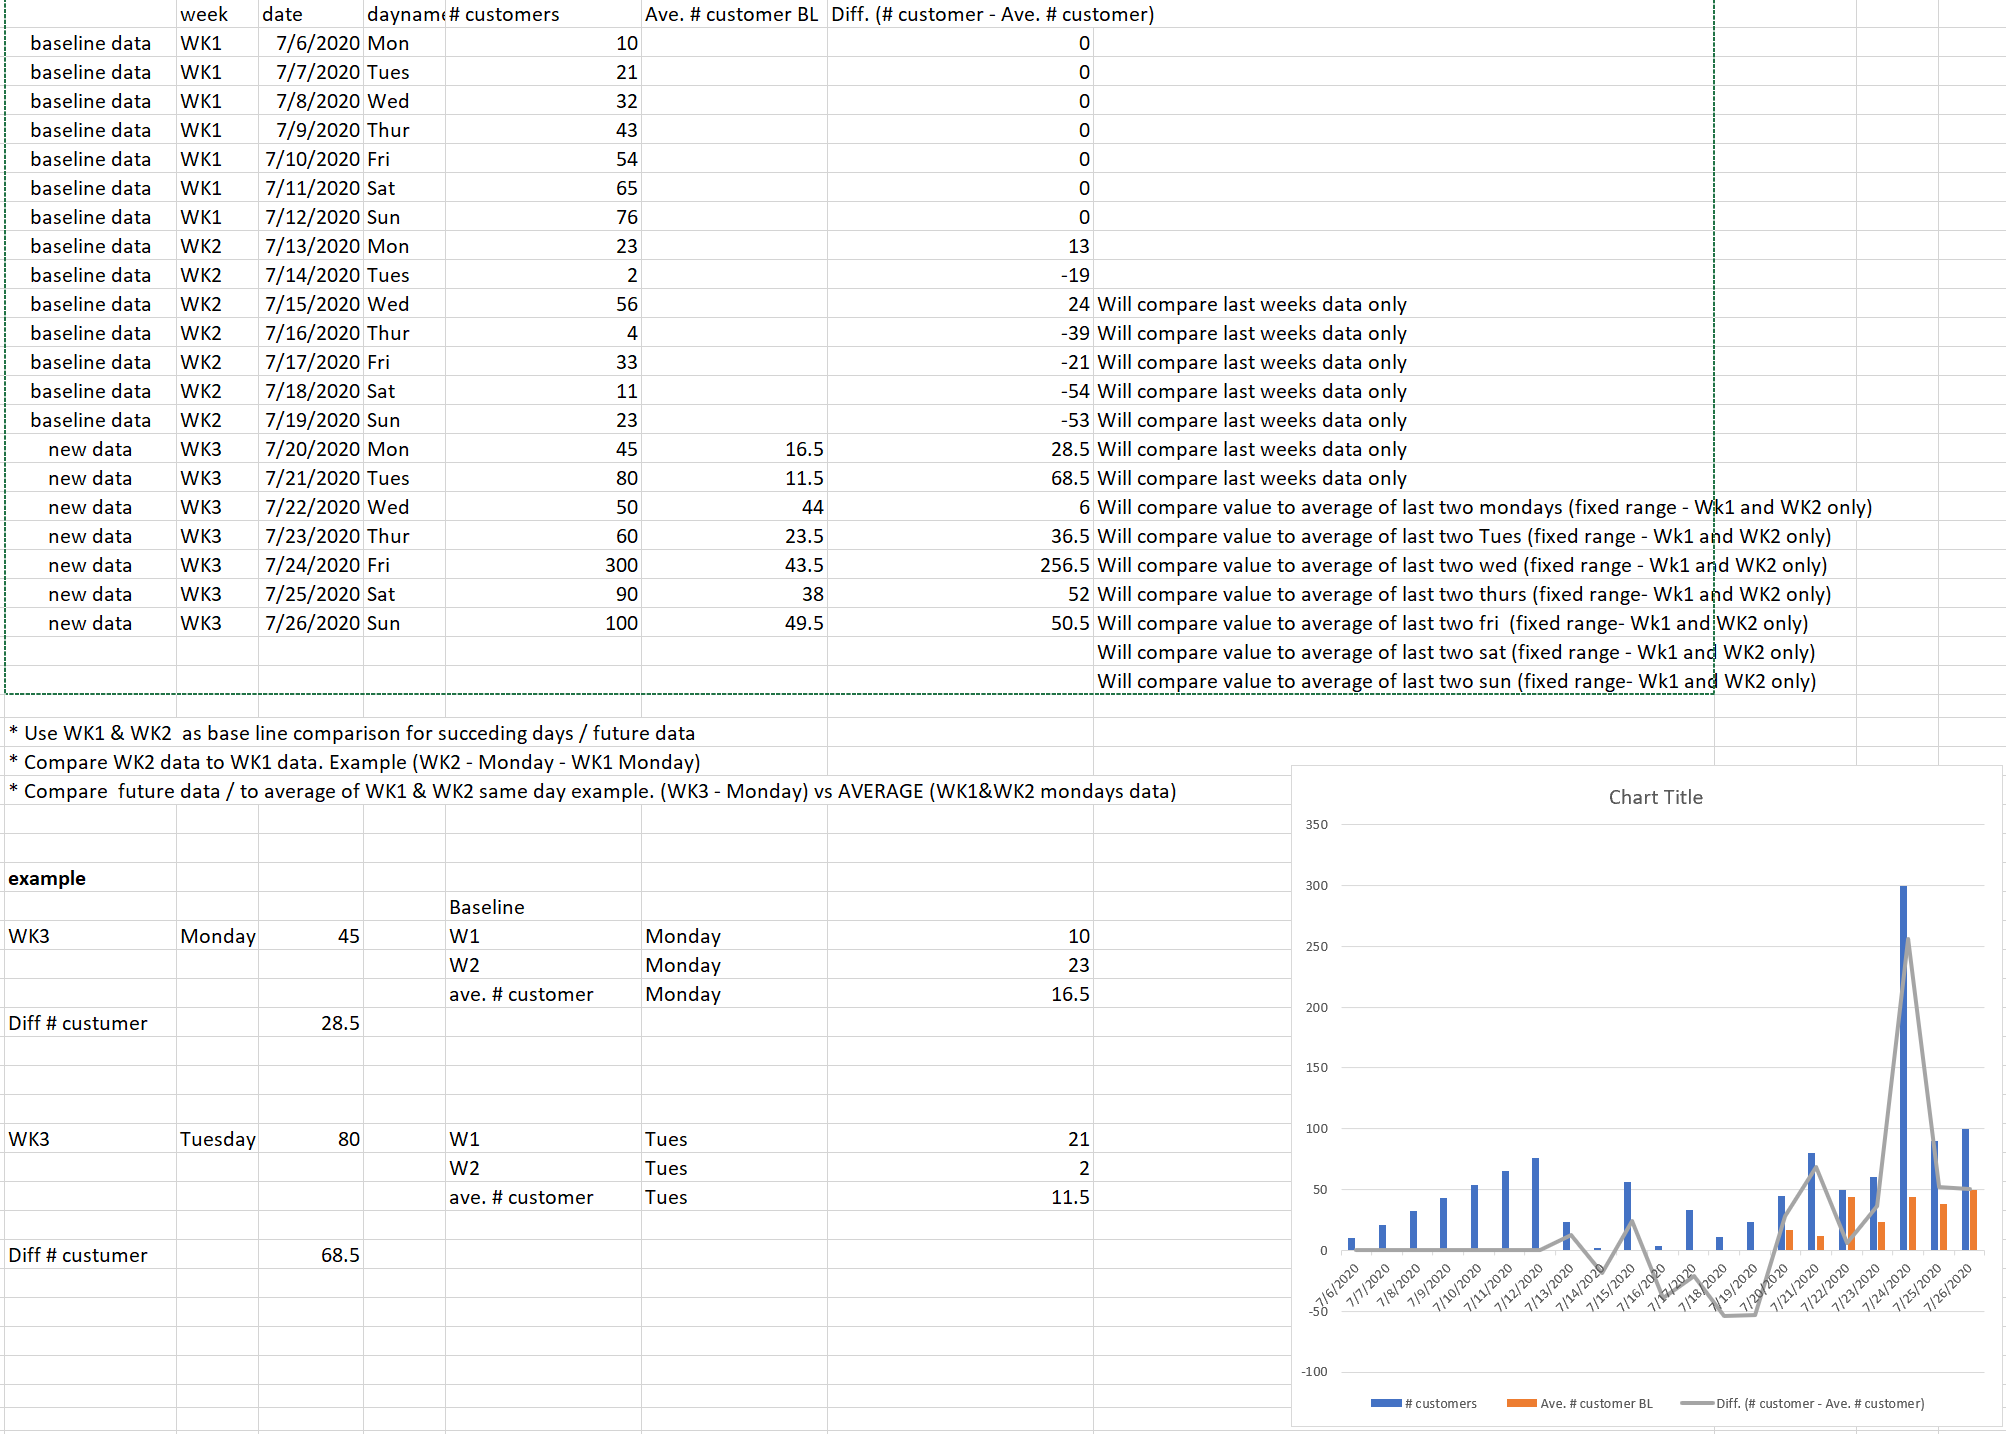Select the value 11.5 in Tues example
Image resolution: width=2006 pixels, height=1434 pixels.
[x=960, y=1197]
